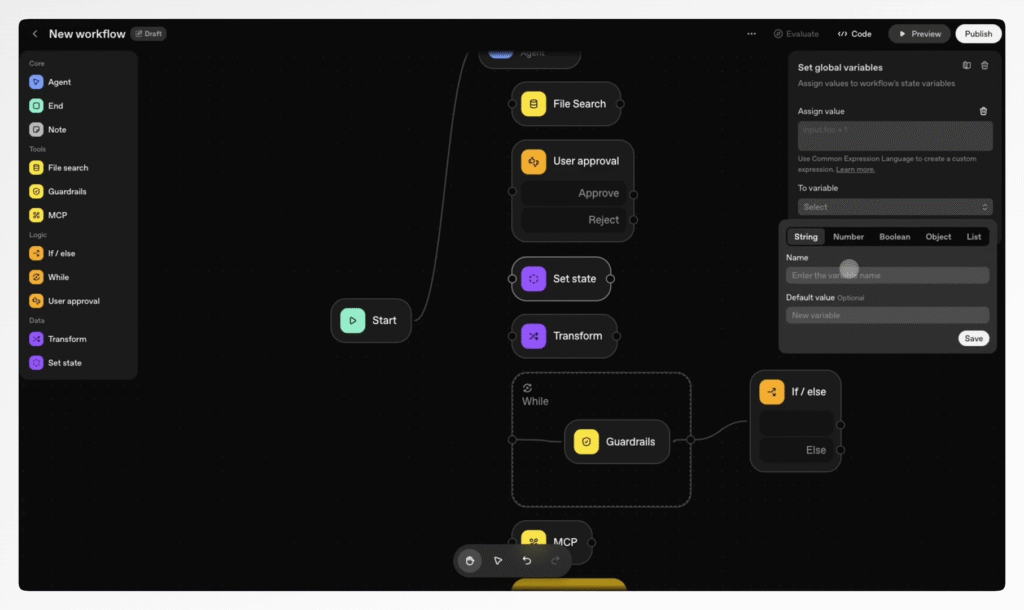Open the three-dot more options menu
The width and height of the screenshot is (1024, 610).
[751, 34]
